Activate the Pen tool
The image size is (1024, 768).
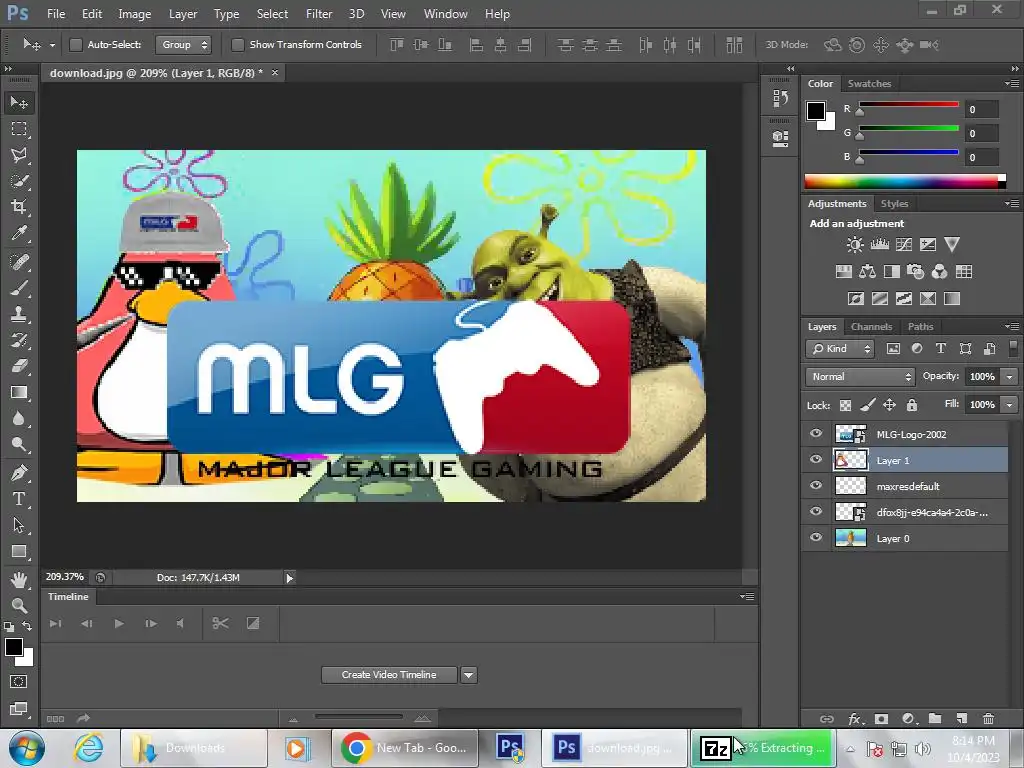click(19, 472)
